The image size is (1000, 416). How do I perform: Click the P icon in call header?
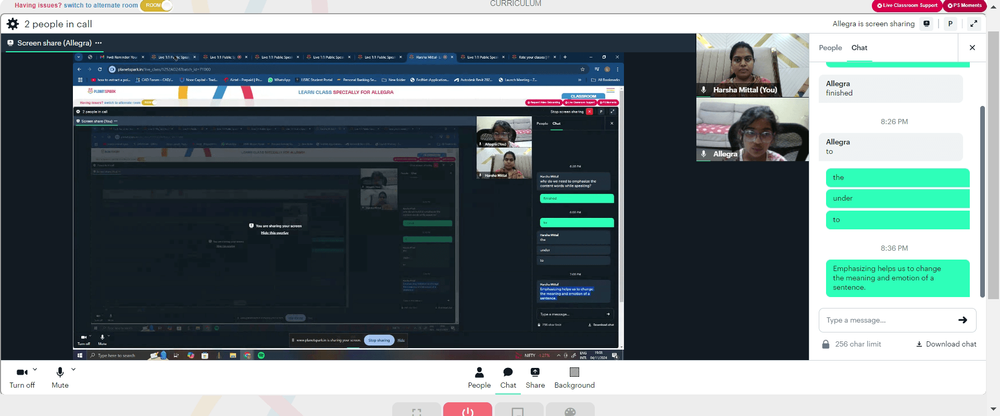point(950,24)
